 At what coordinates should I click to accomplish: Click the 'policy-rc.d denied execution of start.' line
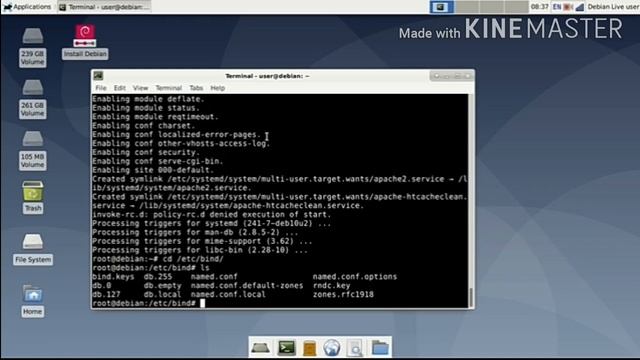coord(212,214)
